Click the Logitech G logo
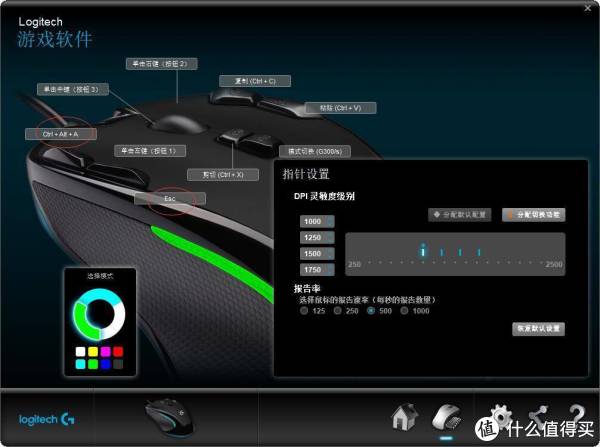The width and height of the screenshot is (600, 447). [x=47, y=419]
